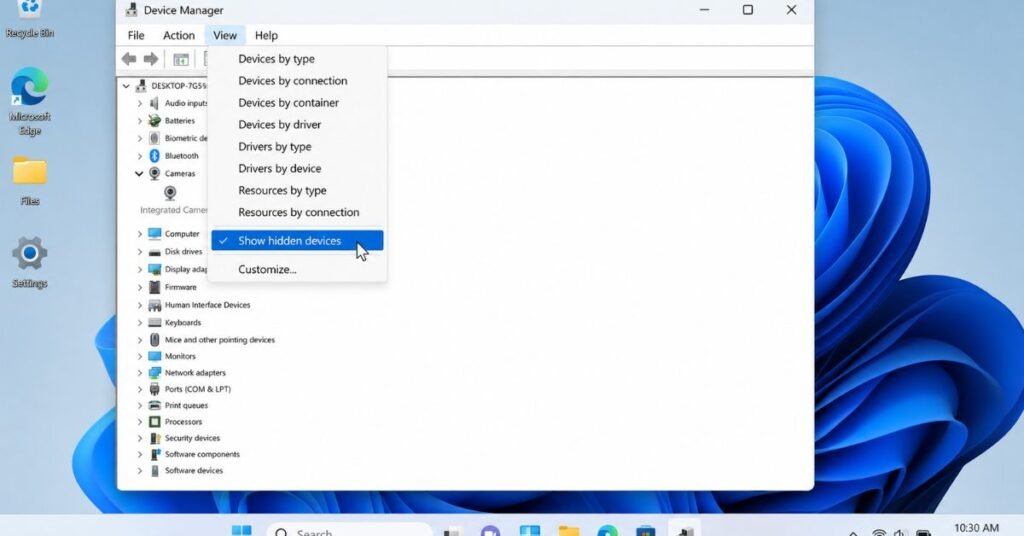Image resolution: width=1024 pixels, height=536 pixels.
Task: Expand the Print queues category
Action: (x=139, y=405)
